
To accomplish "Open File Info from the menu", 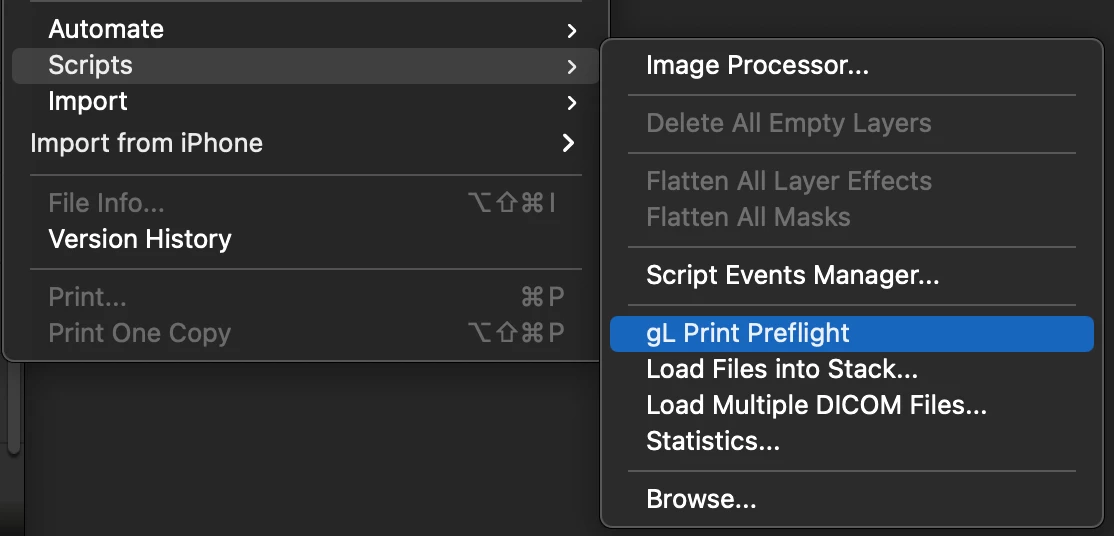I will click(106, 204).
